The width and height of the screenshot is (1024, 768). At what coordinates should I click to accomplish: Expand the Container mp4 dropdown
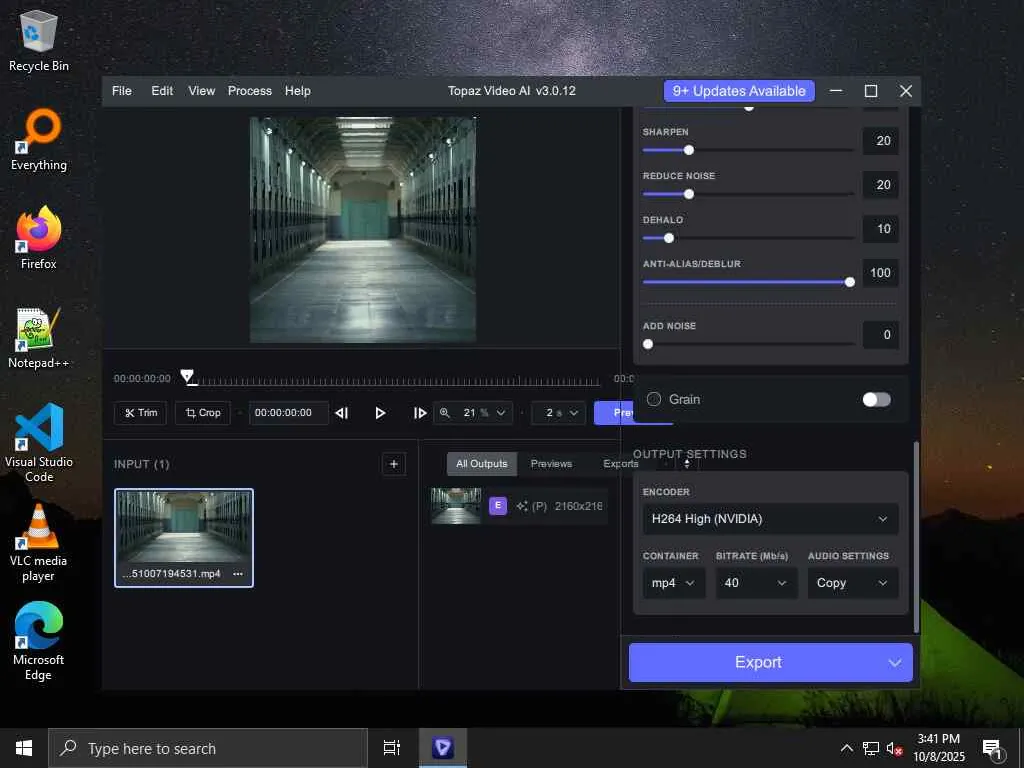[x=673, y=583]
